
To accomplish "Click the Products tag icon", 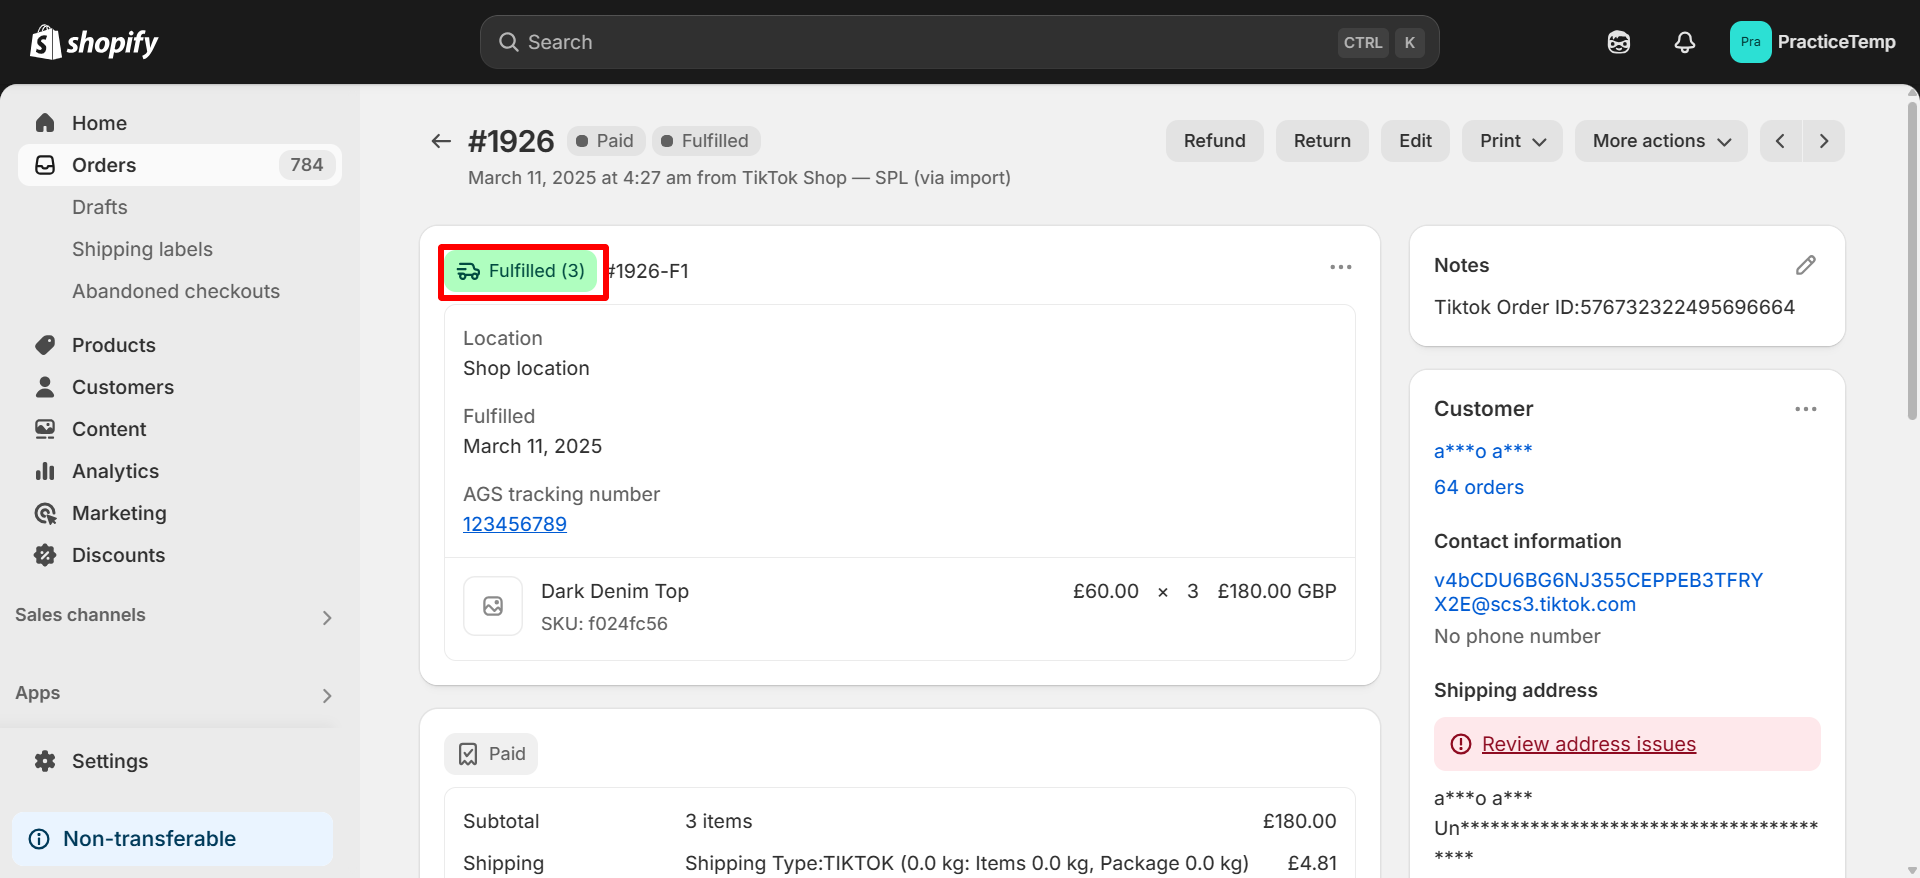I will click(45, 345).
